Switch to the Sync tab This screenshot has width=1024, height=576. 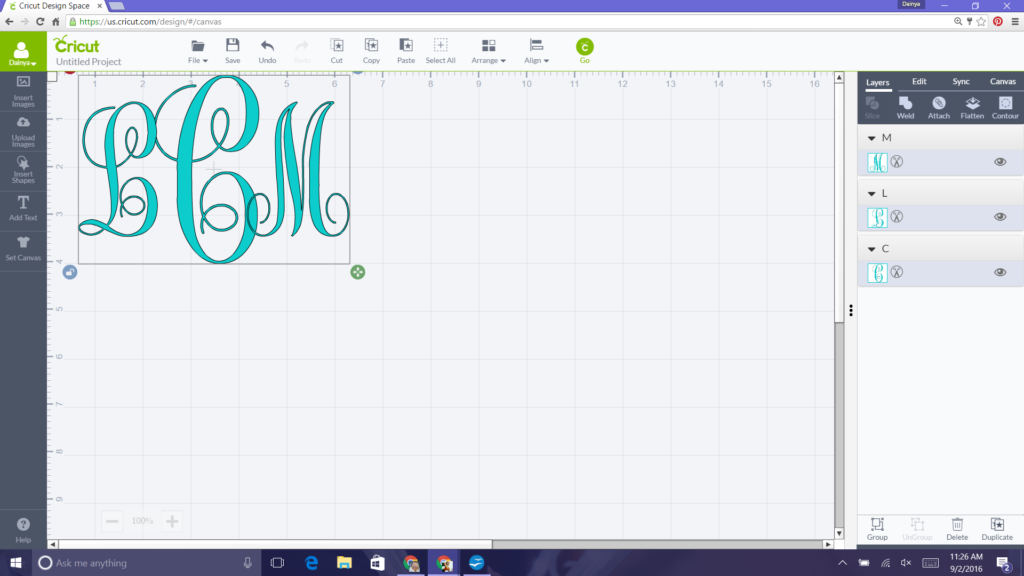961,82
